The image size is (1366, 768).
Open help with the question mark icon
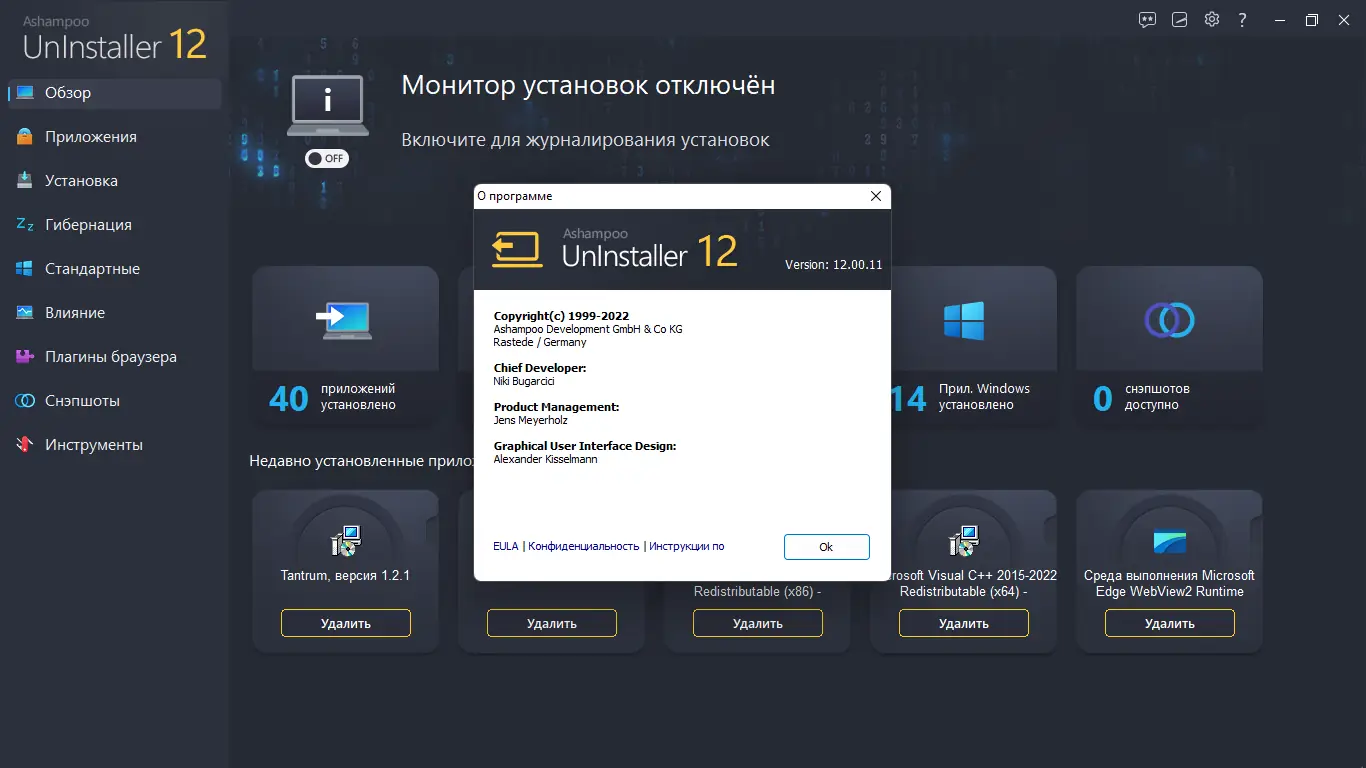tap(1243, 19)
